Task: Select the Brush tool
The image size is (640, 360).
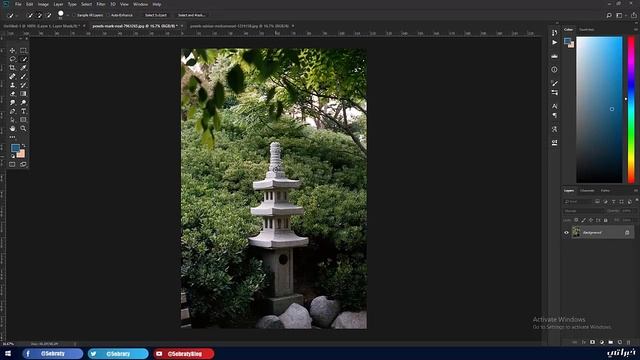Action: tap(23, 76)
